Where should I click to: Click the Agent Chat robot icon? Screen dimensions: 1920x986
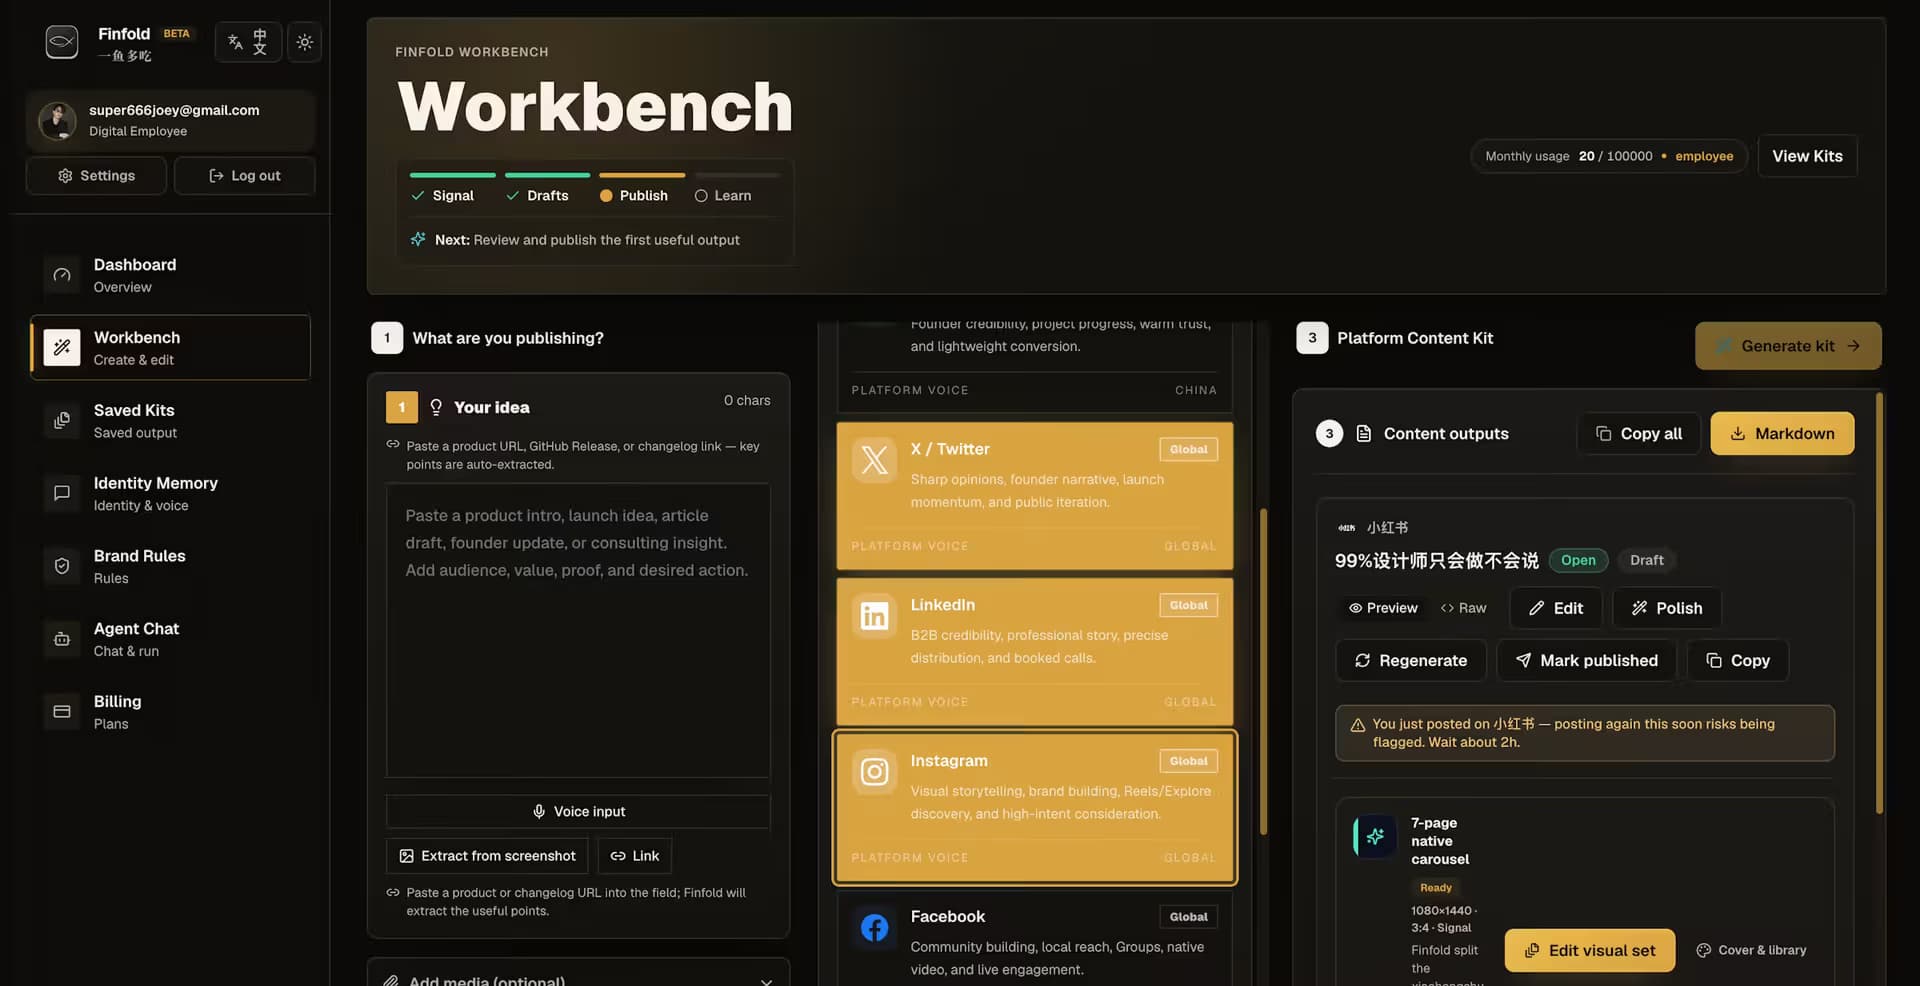click(62, 639)
